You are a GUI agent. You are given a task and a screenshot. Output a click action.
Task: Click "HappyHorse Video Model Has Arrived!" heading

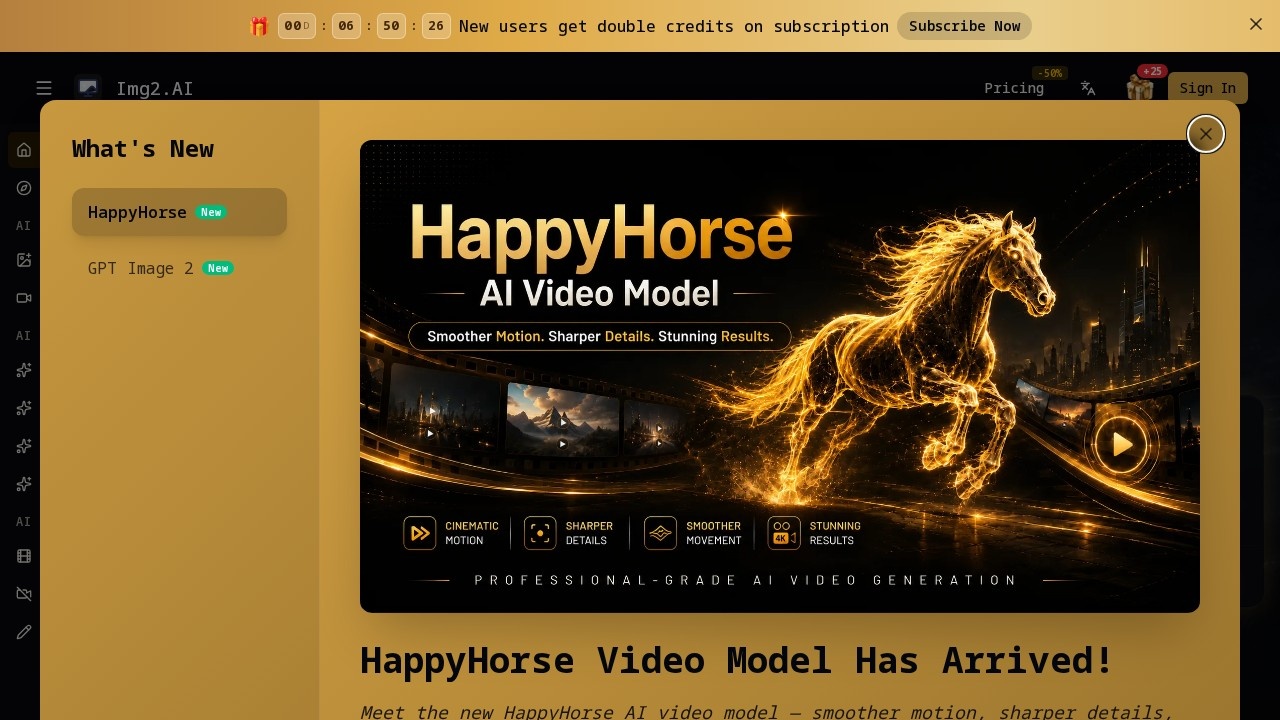pyautogui.click(x=737, y=660)
